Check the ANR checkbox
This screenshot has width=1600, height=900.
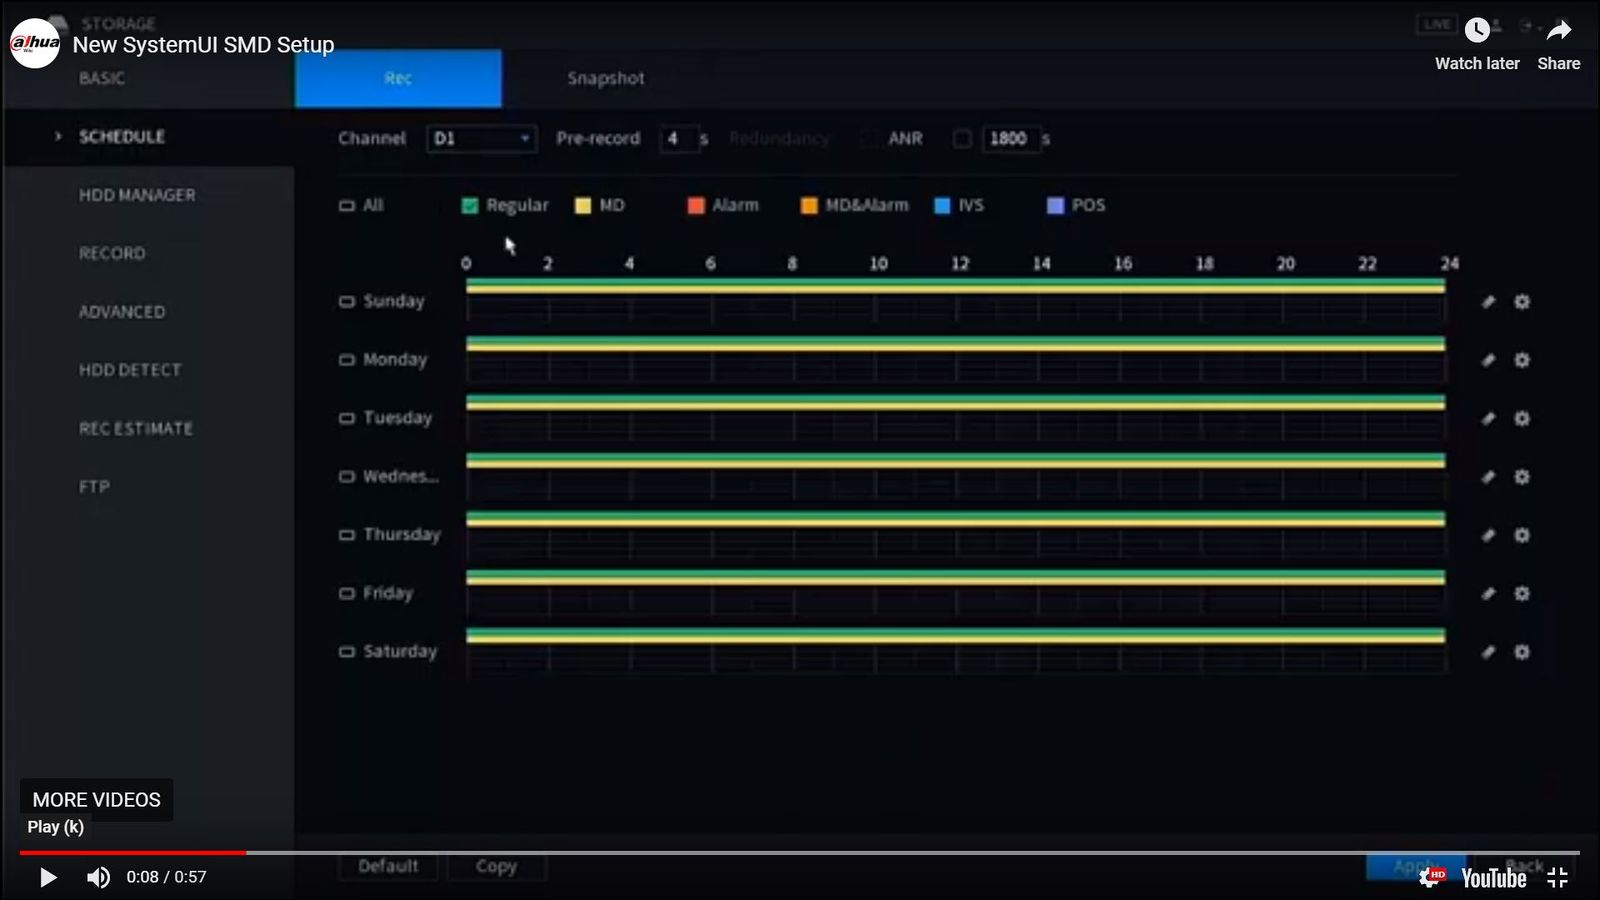pyautogui.click(x=962, y=139)
